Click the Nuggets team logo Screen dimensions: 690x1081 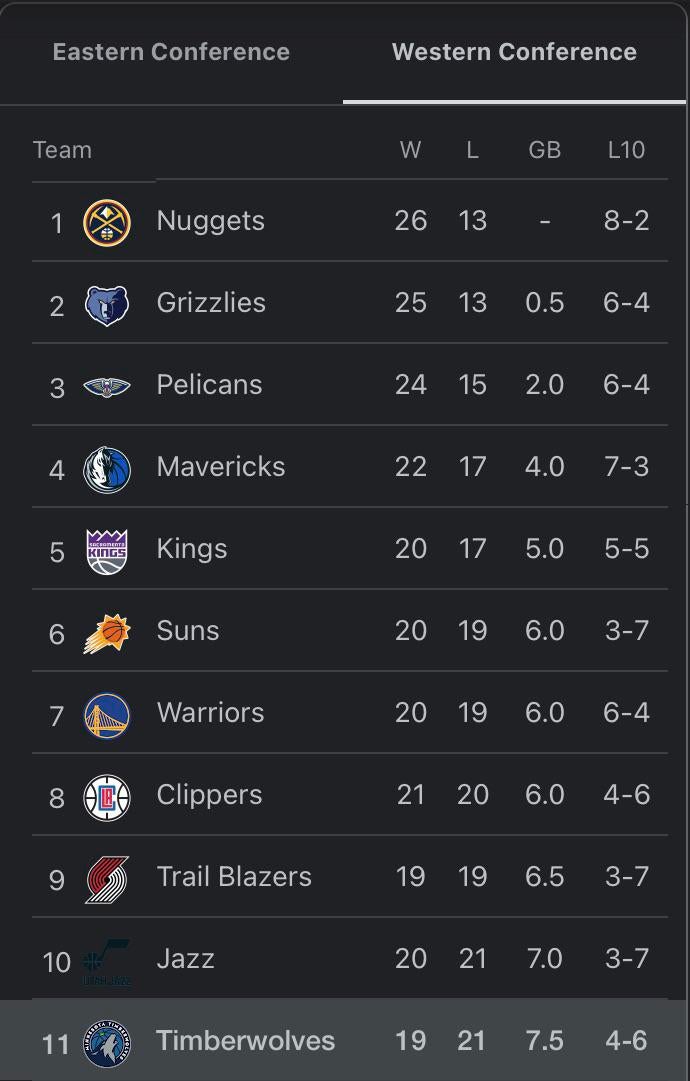[x=107, y=222]
